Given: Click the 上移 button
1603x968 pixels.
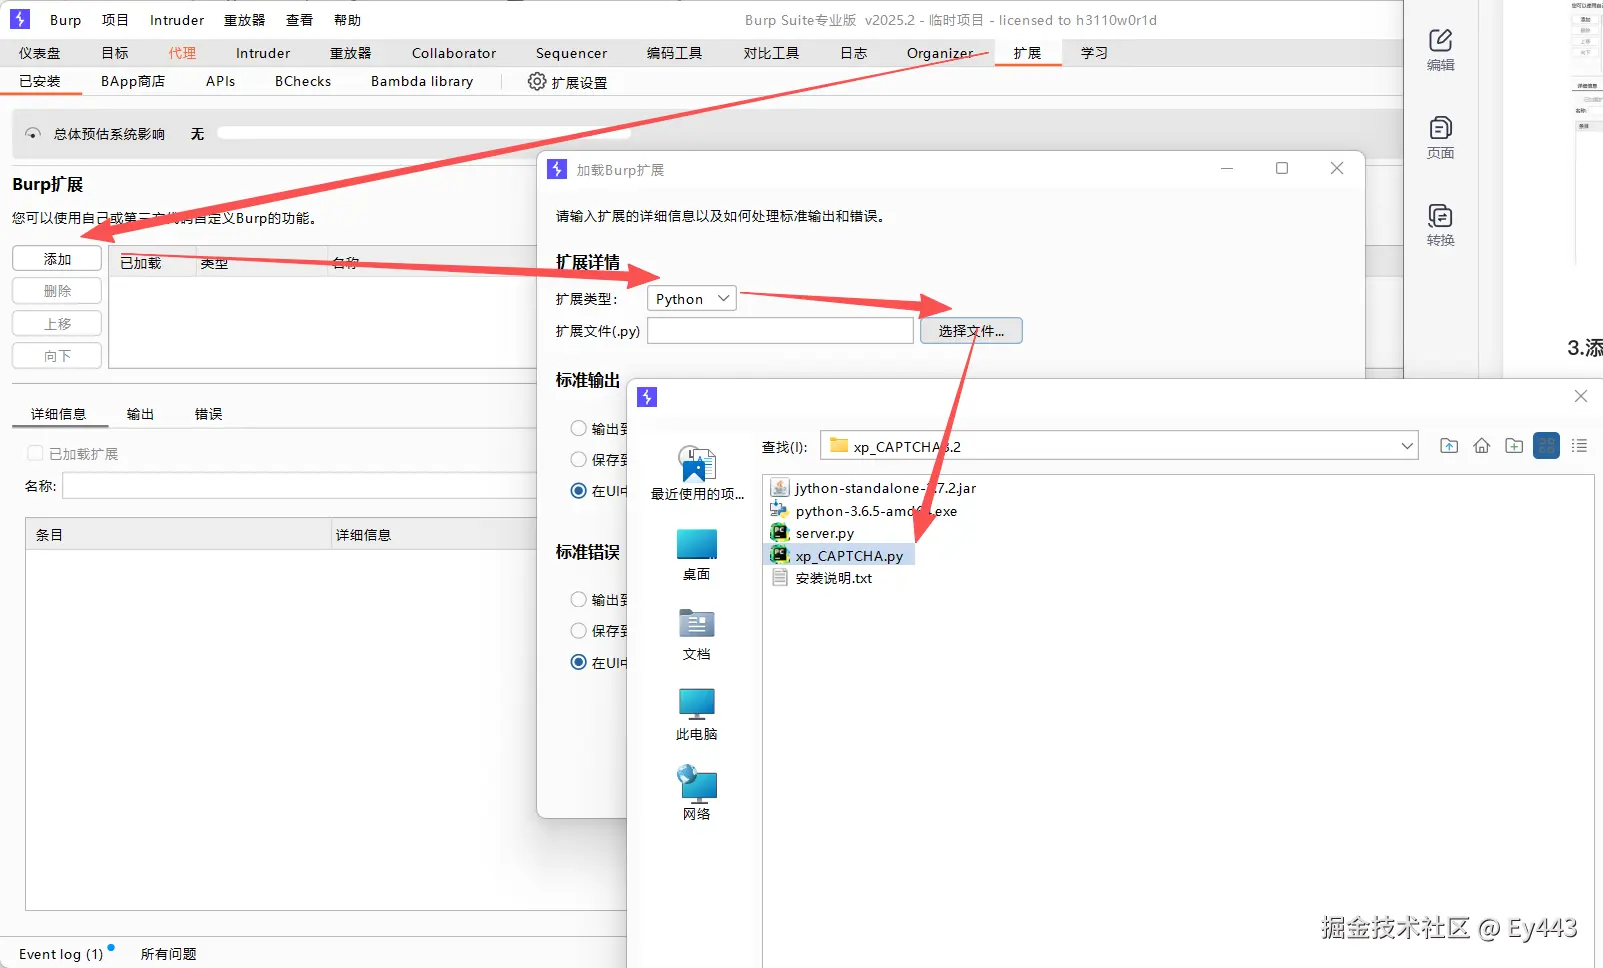Looking at the screenshot, I should (57, 324).
